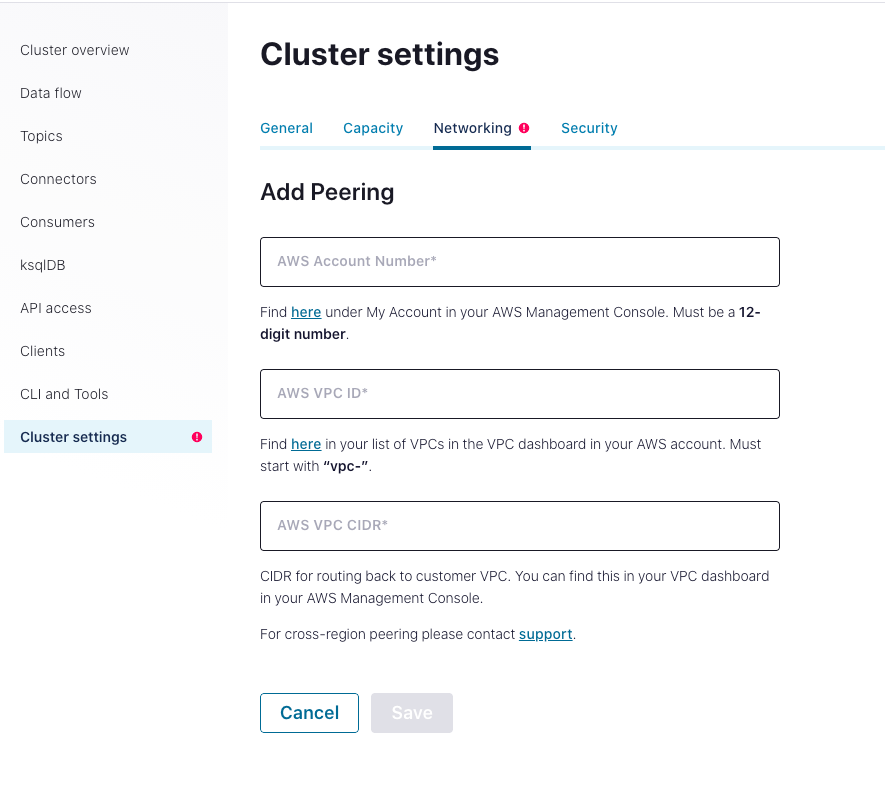Select the AWS VPC CIDR input
Image resolution: width=885 pixels, height=808 pixels.
tap(519, 526)
